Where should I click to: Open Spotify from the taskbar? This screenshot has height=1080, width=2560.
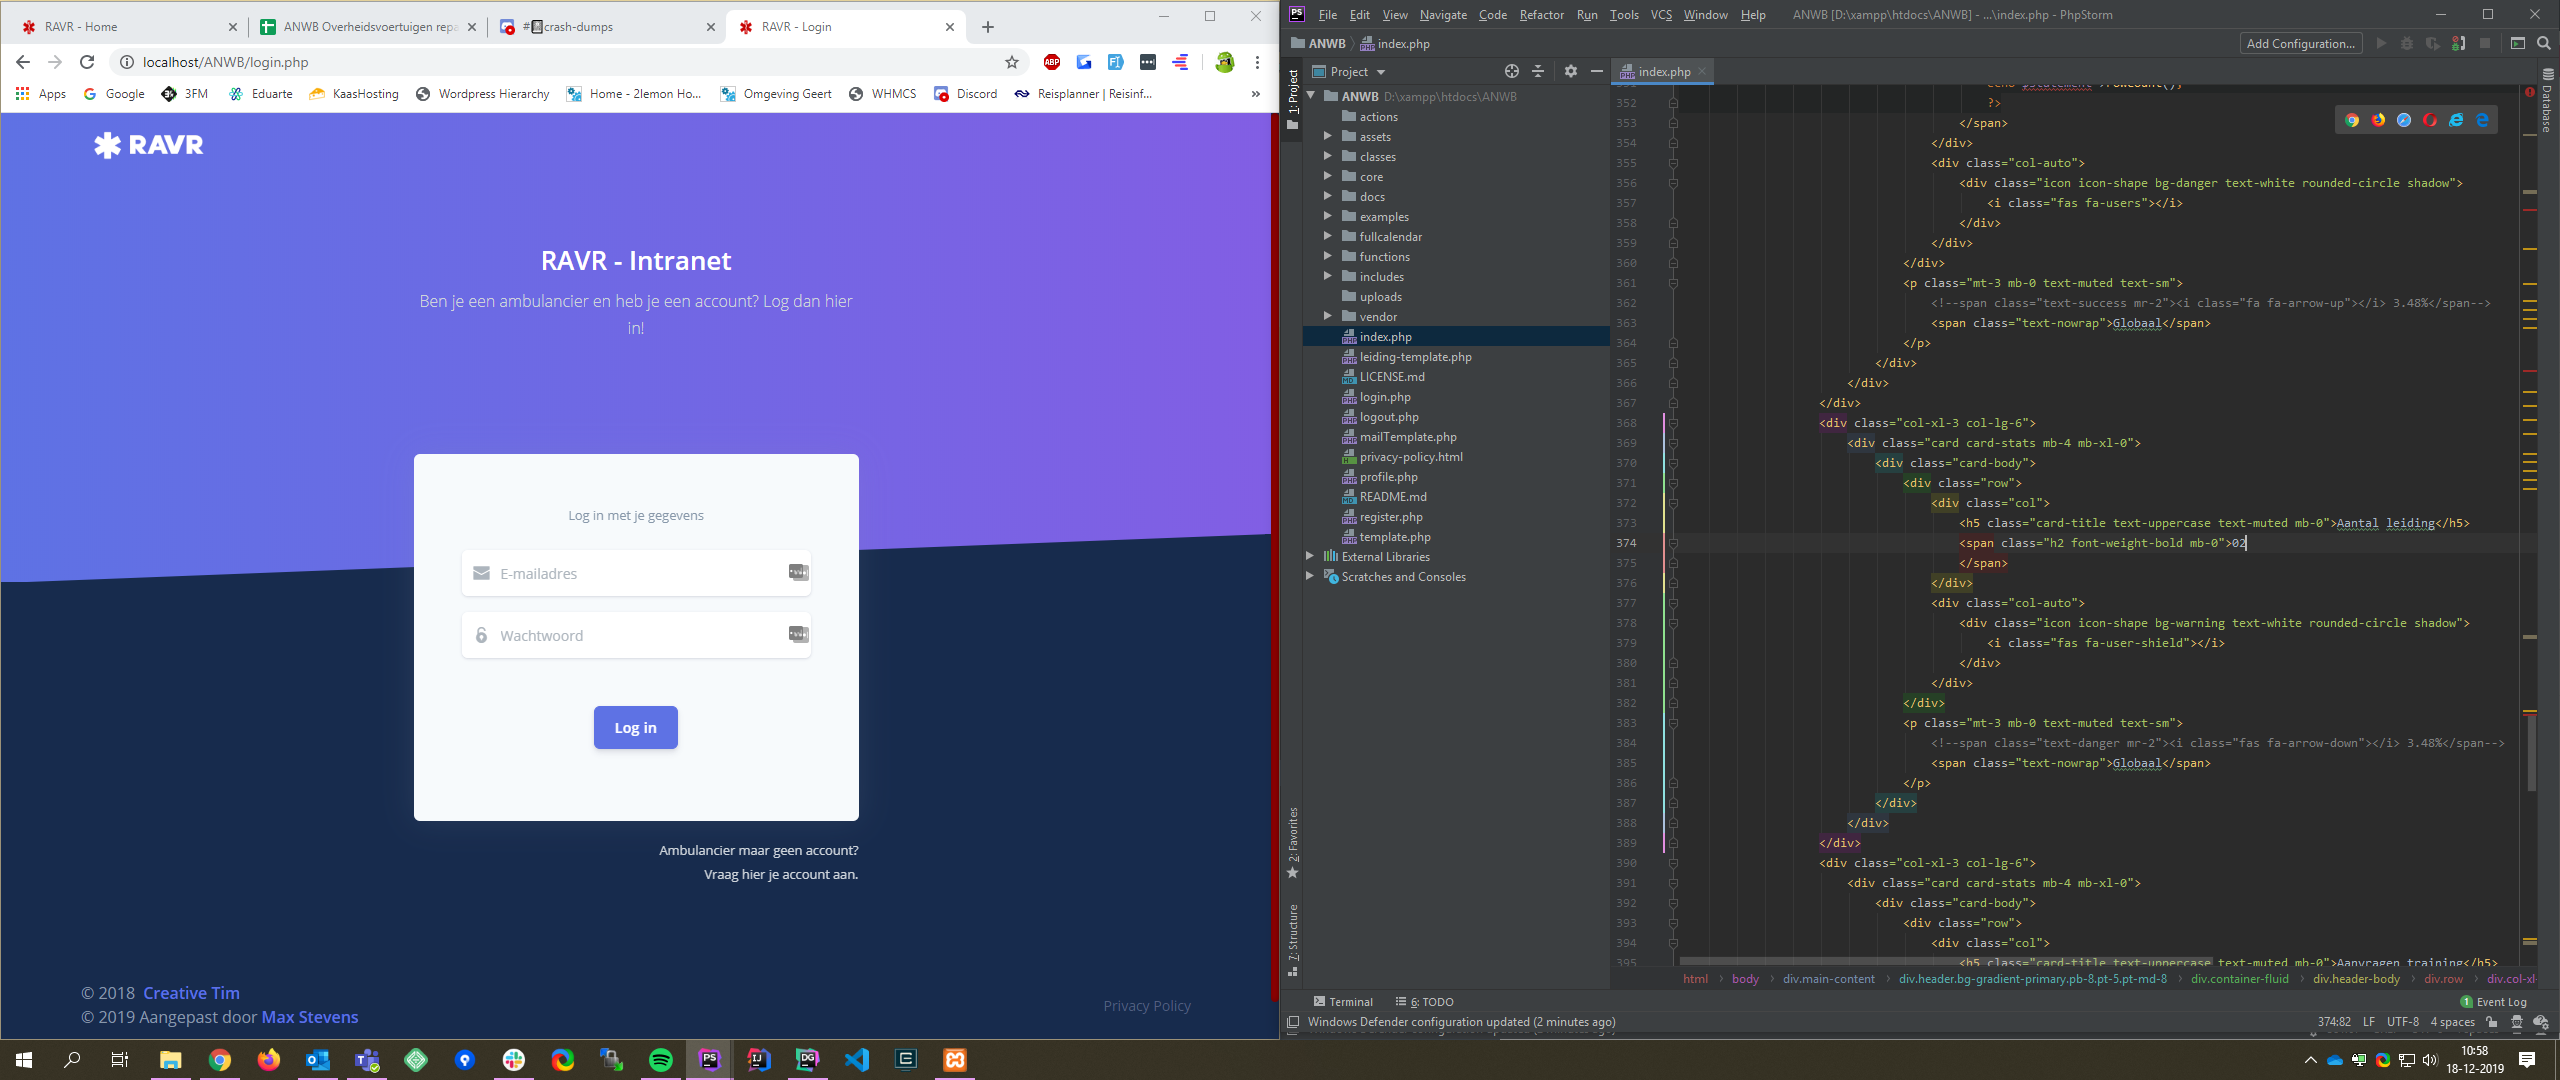(x=661, y=1060)
